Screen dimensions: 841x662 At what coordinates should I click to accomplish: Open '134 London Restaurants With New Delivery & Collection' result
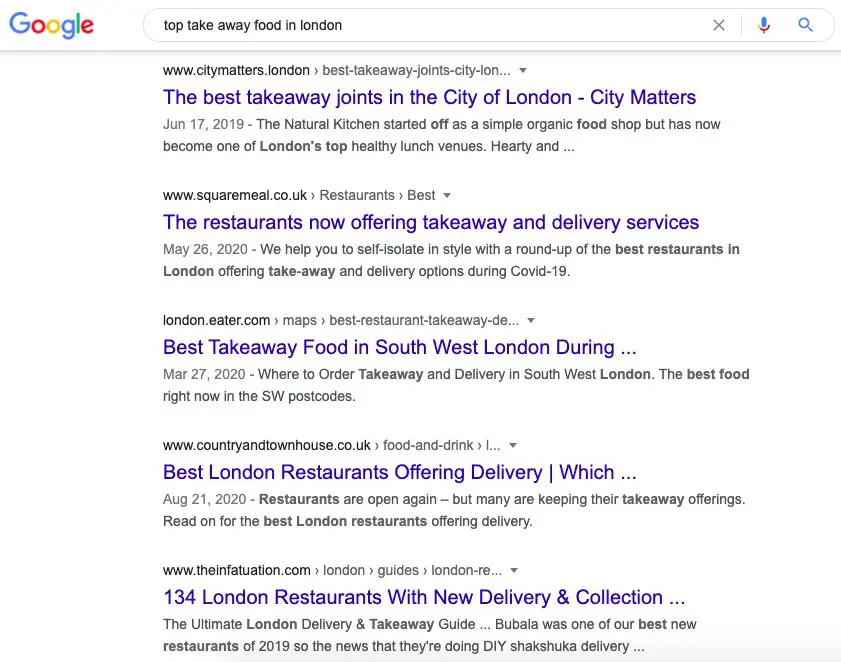(x=424, y=598)
